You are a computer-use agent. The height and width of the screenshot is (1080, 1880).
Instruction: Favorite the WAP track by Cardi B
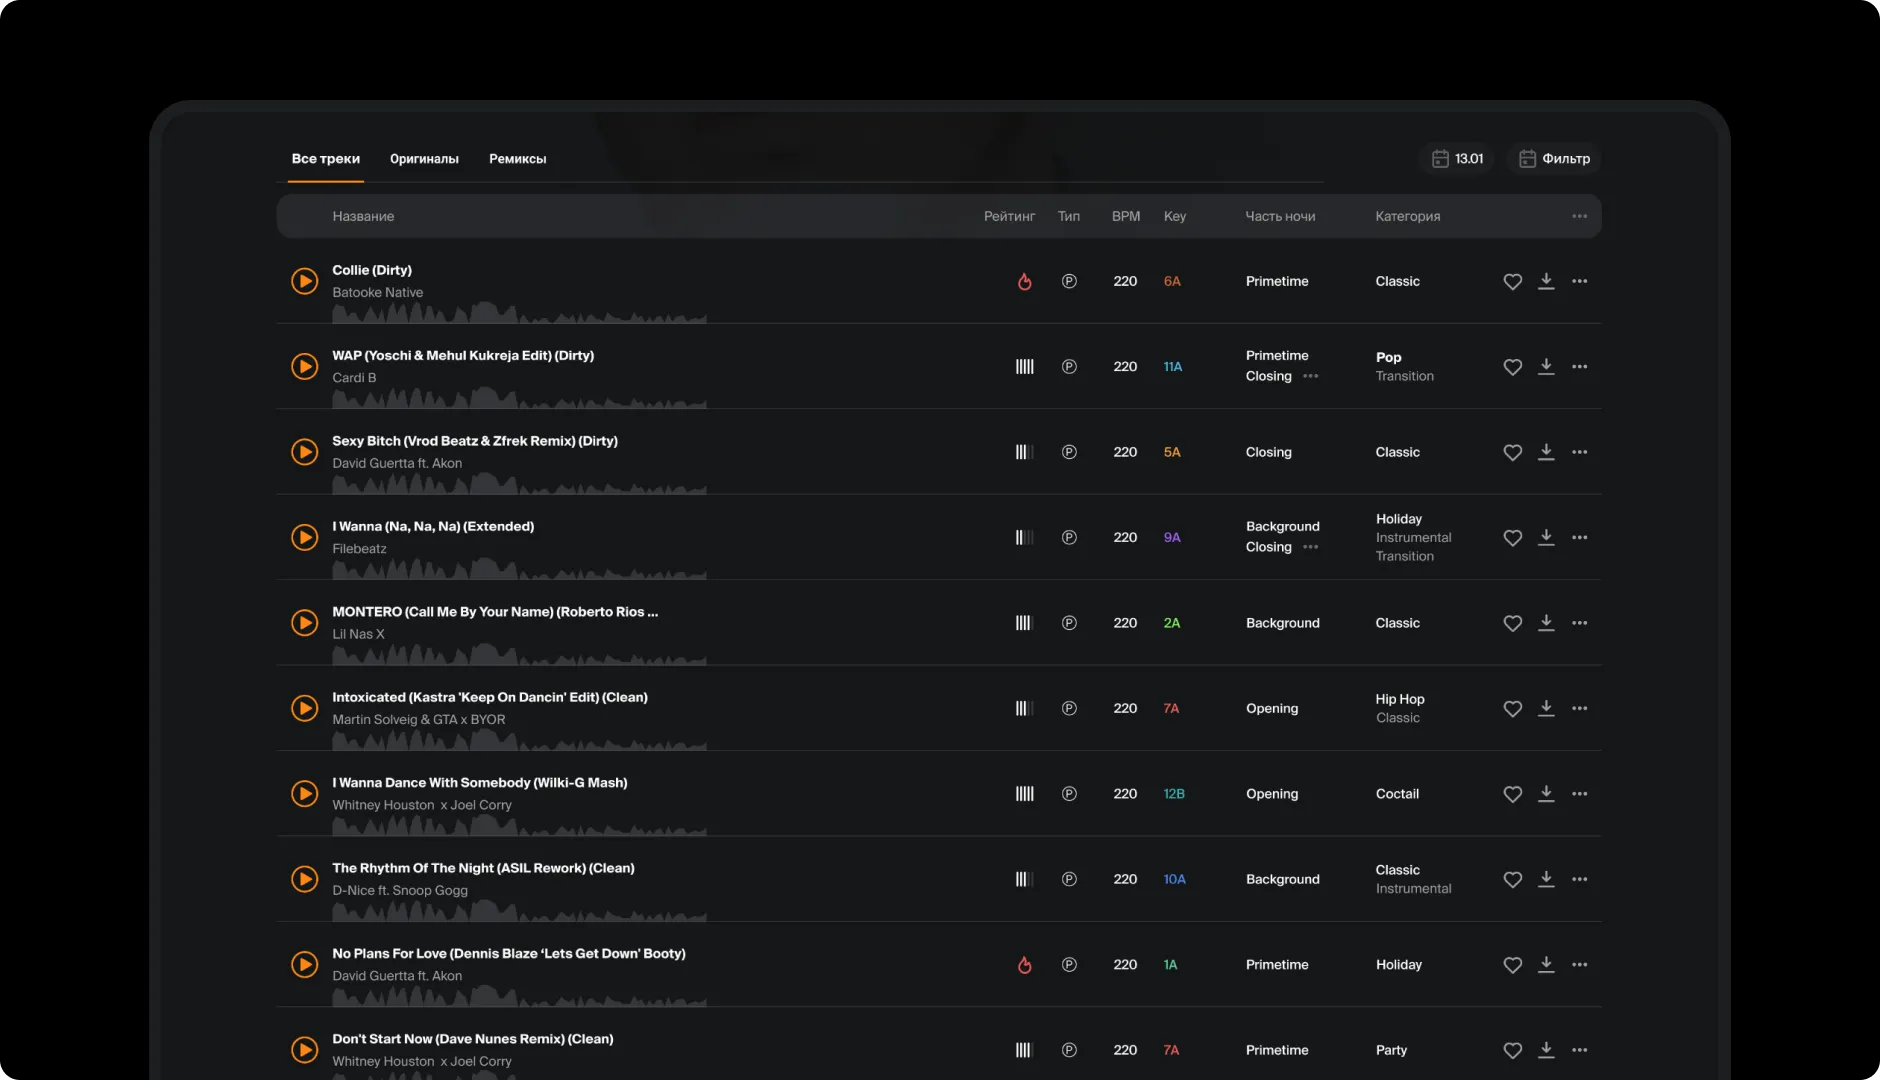[x=1513, y=367]
